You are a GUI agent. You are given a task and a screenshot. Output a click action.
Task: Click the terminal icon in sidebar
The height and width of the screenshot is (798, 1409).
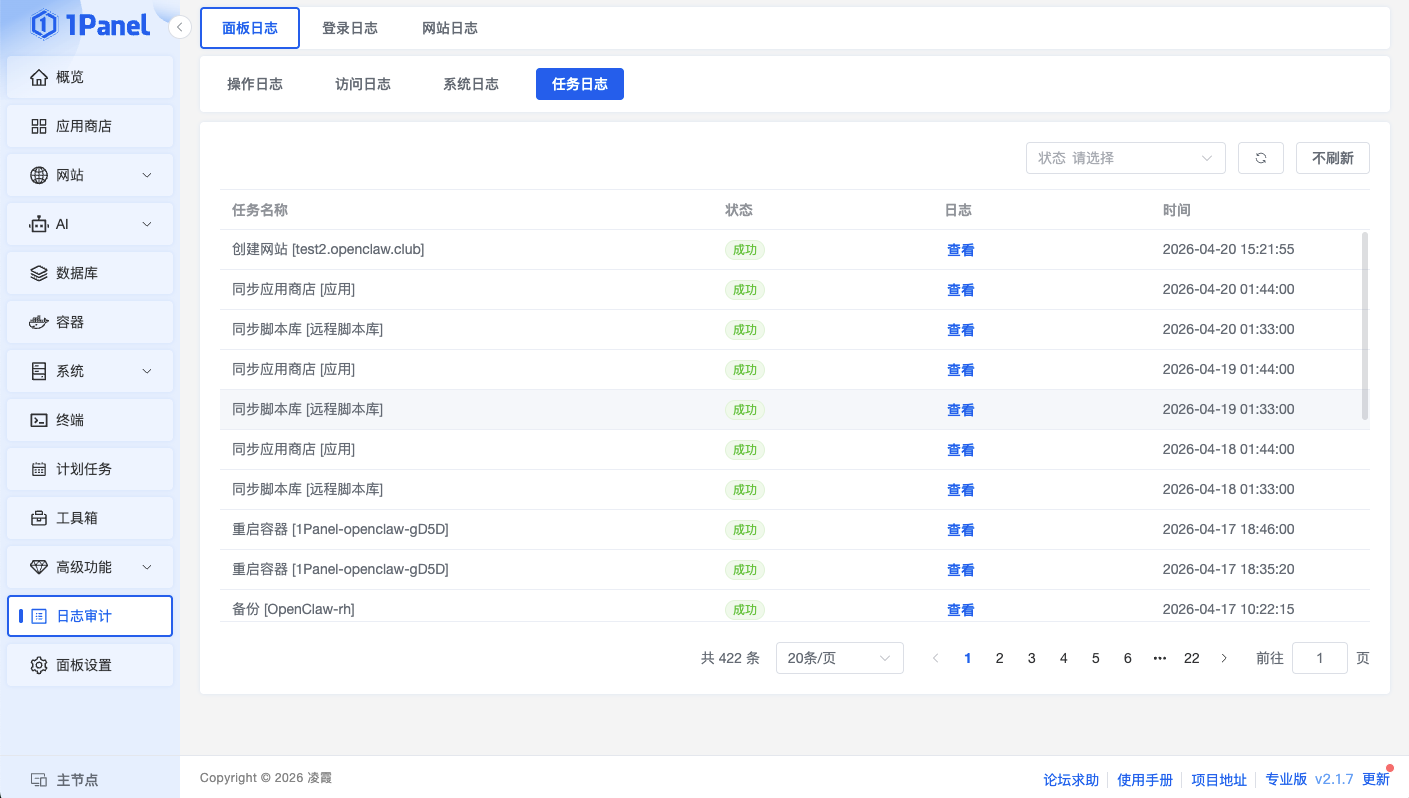pyautogui.click(x=39, y=420)
